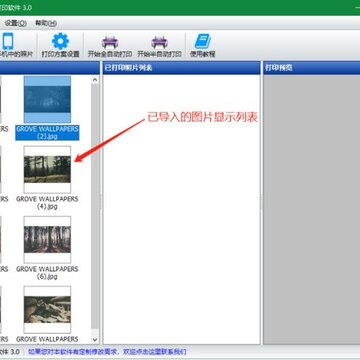Click scroll down arrow of image list

[x=95, y=340]
